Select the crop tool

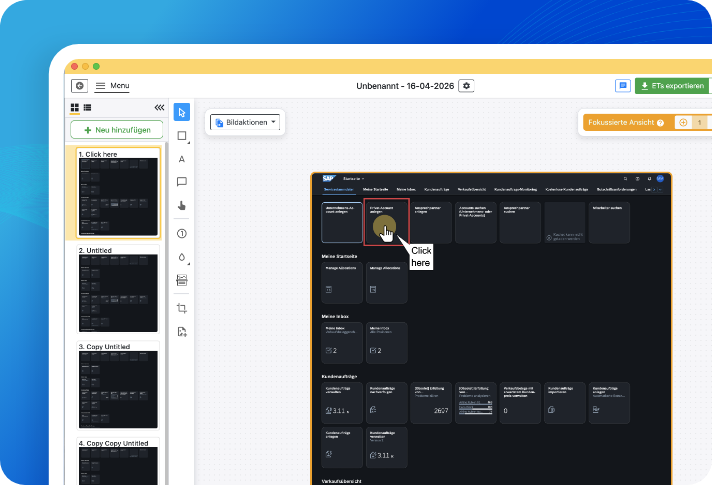click(x=182, y=308)
